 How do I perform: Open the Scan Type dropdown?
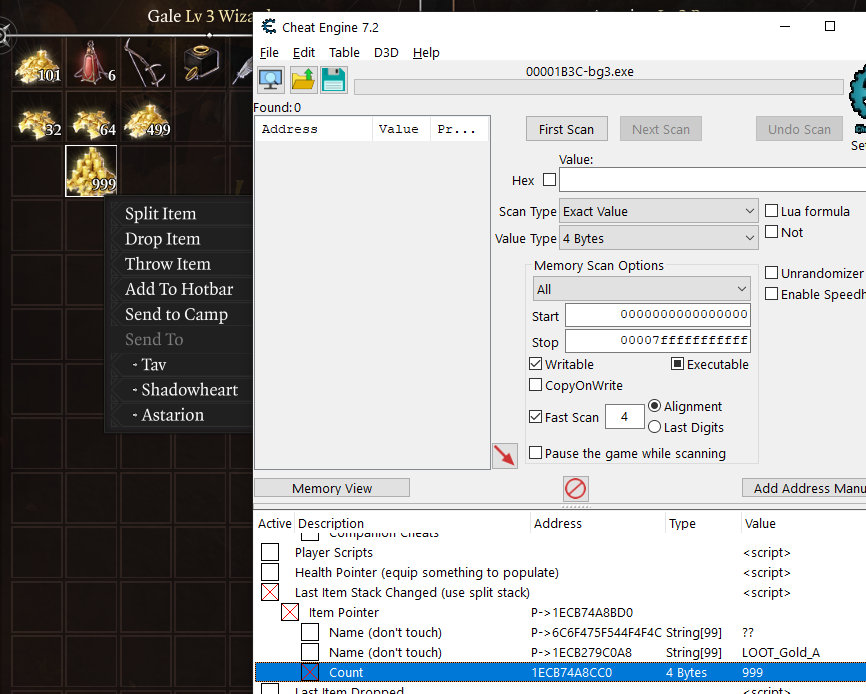pyautogui.click(x=658, y=211)
